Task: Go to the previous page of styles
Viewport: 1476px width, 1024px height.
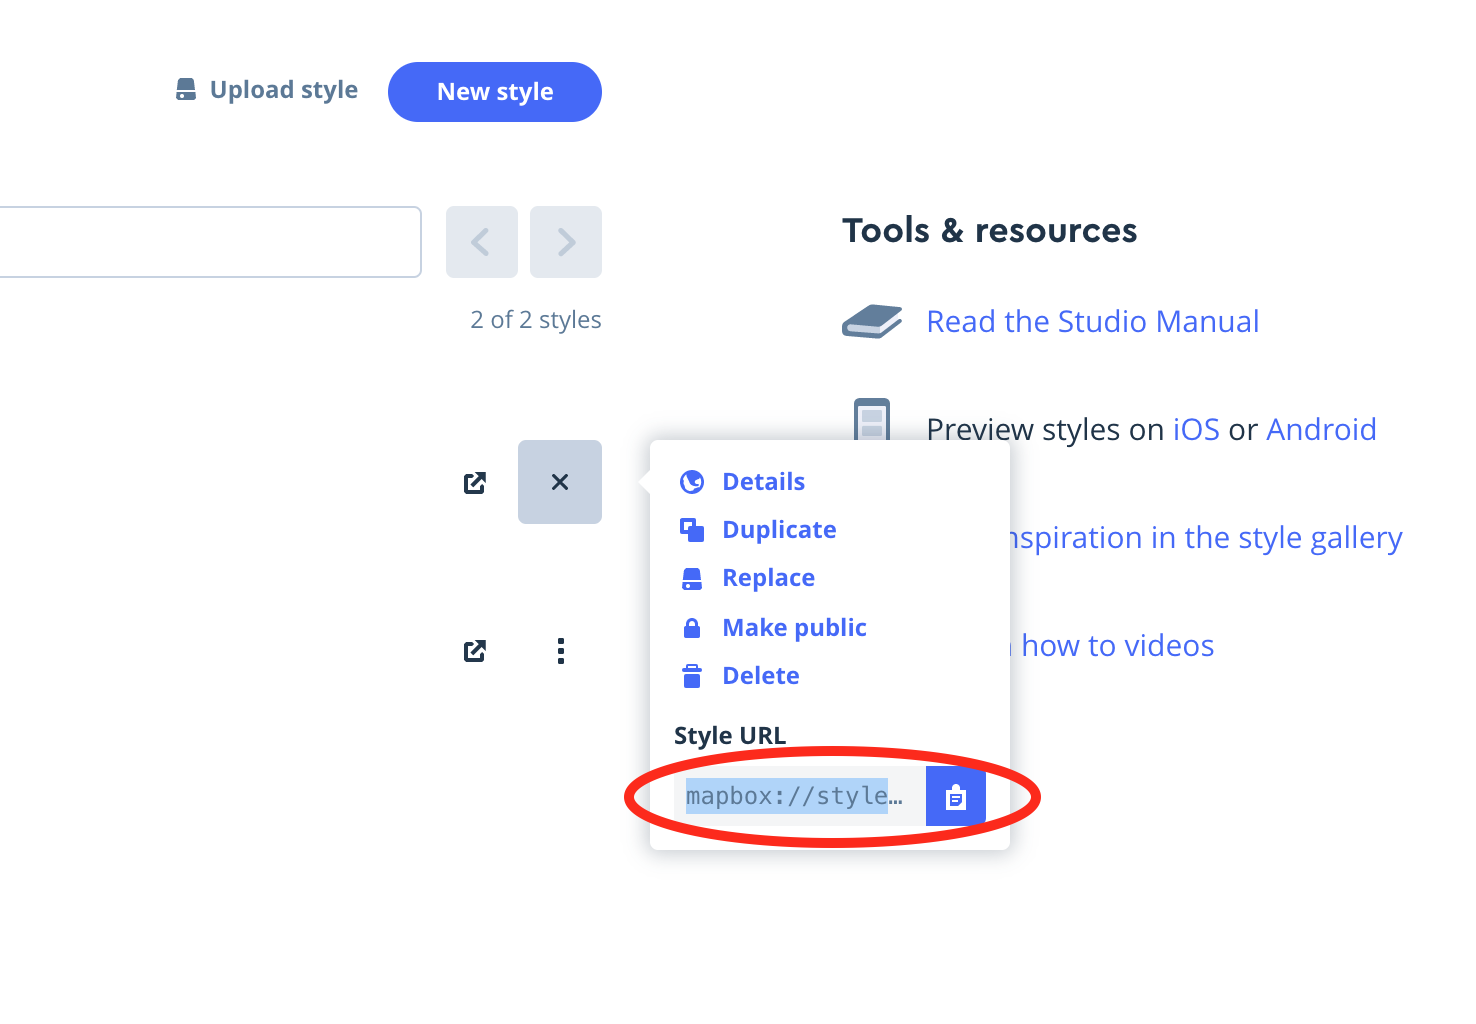Action: (x=481, y=242)
